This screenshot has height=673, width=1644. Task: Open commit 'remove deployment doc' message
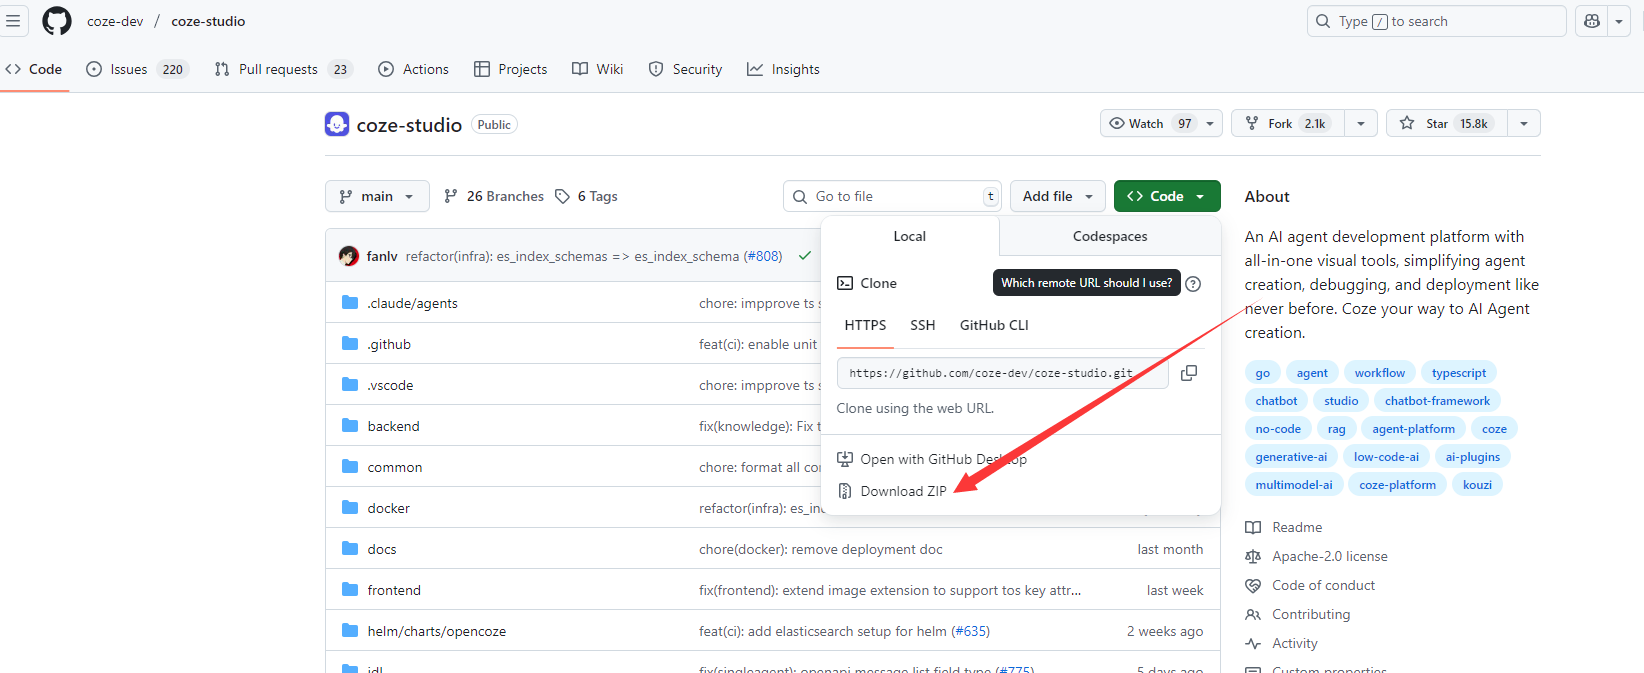click(820, 549)
